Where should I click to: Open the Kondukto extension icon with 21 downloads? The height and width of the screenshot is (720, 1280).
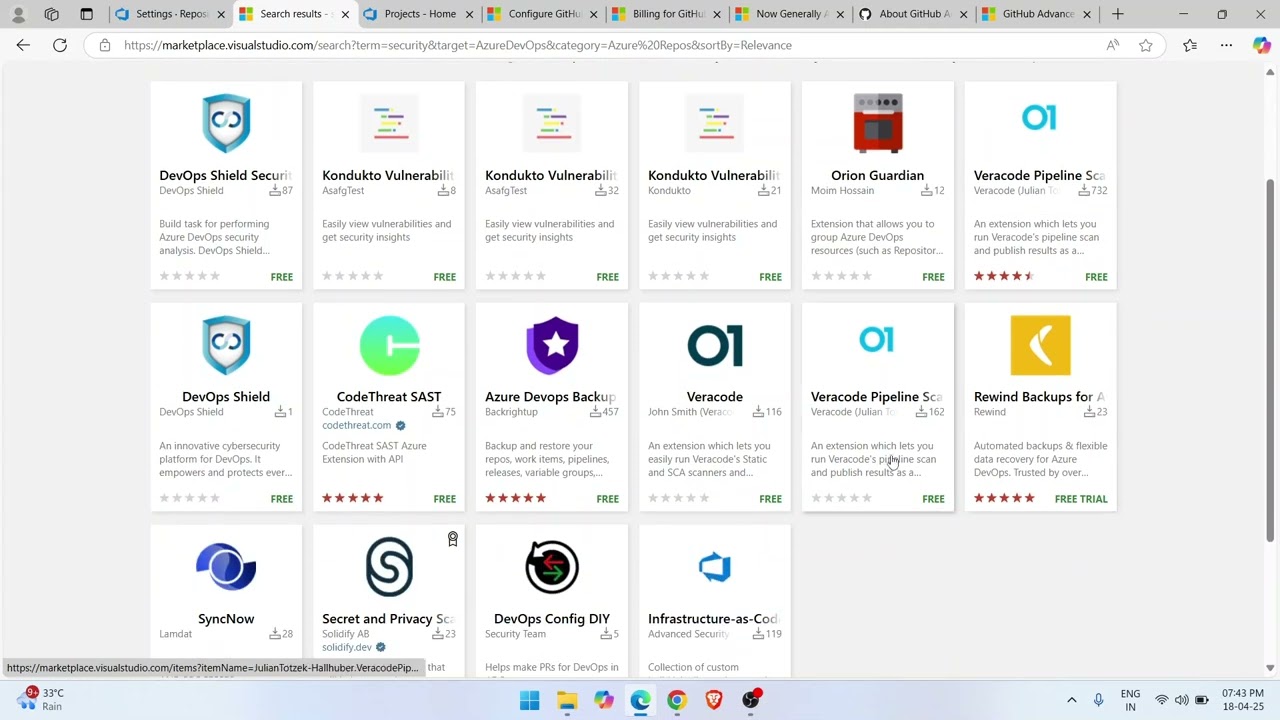tap(715, 123)
